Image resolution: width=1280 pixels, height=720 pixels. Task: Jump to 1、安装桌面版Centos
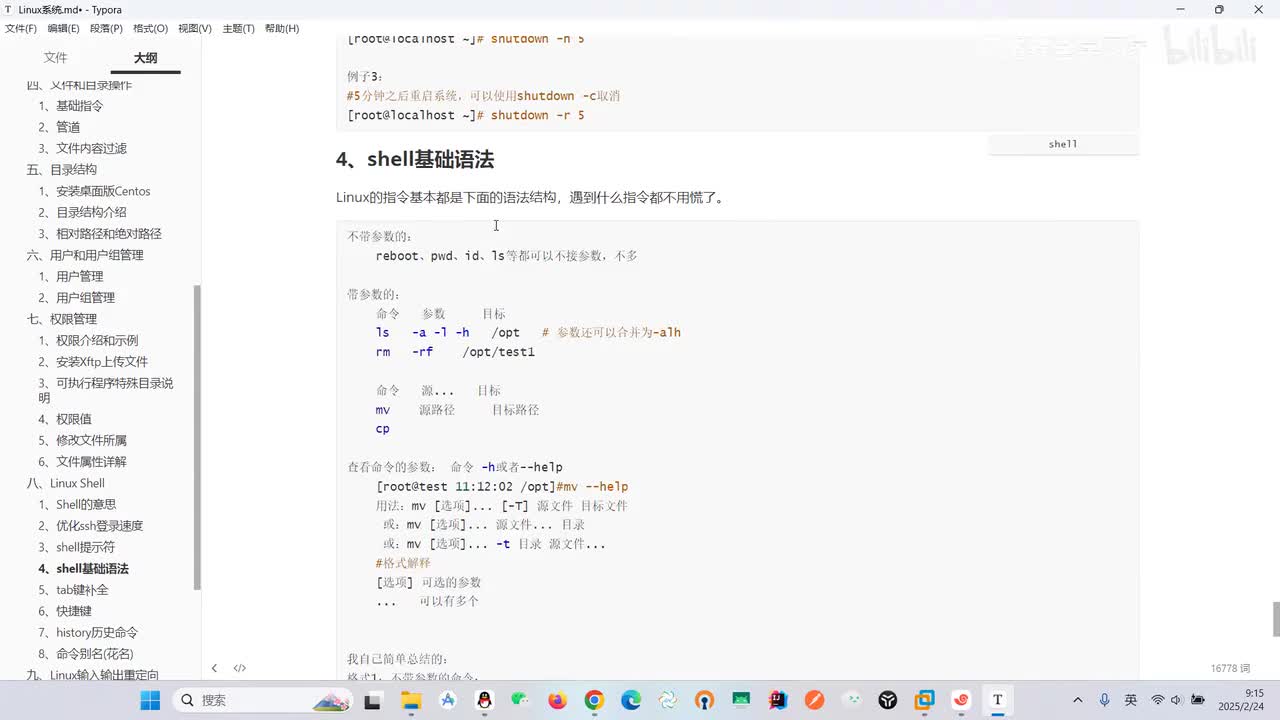[x=95, y=191]
